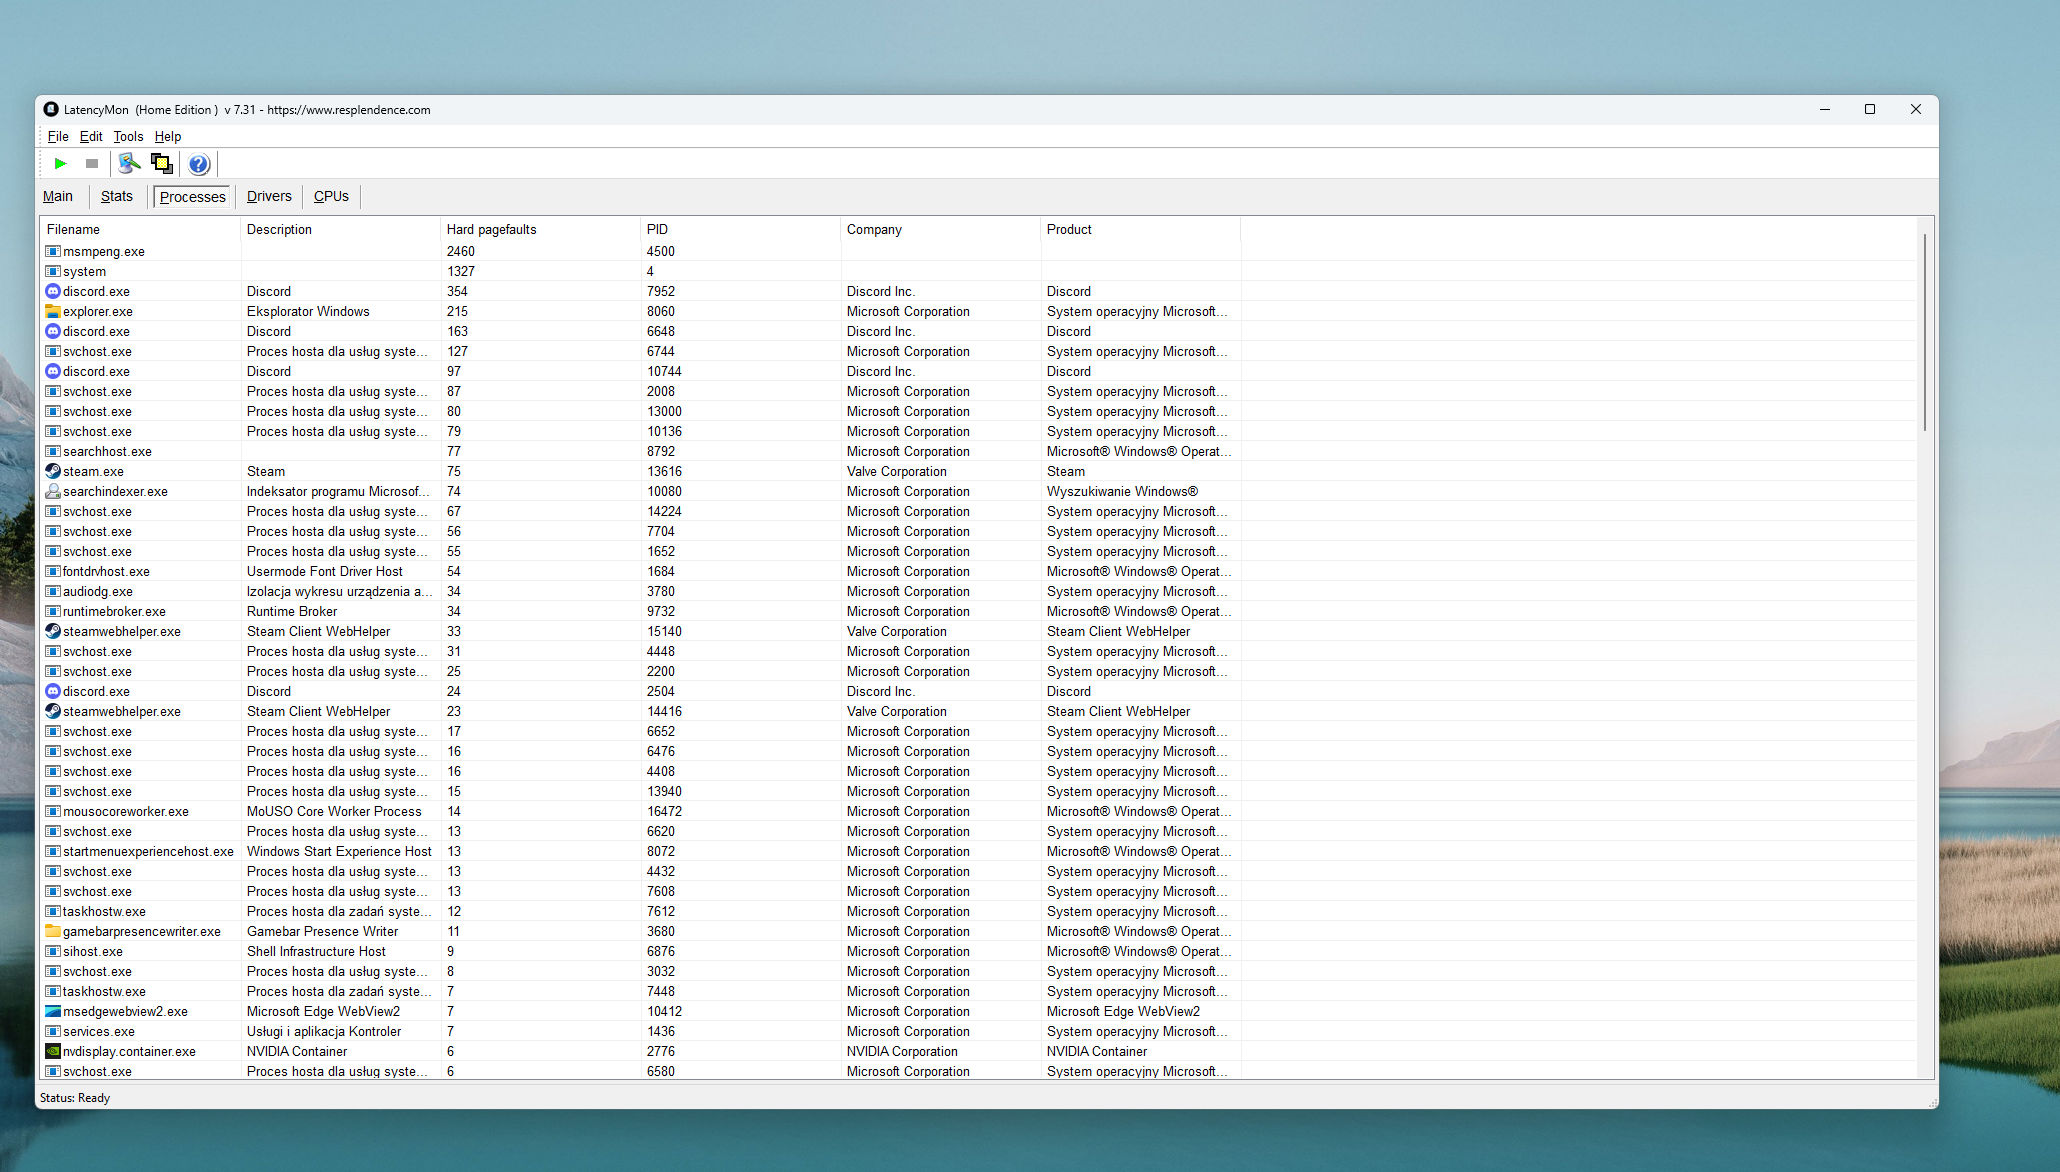Click the LatencyMon title bar app icon
This screenshot has height=1172, width=2060.
[x=51, y=110]
